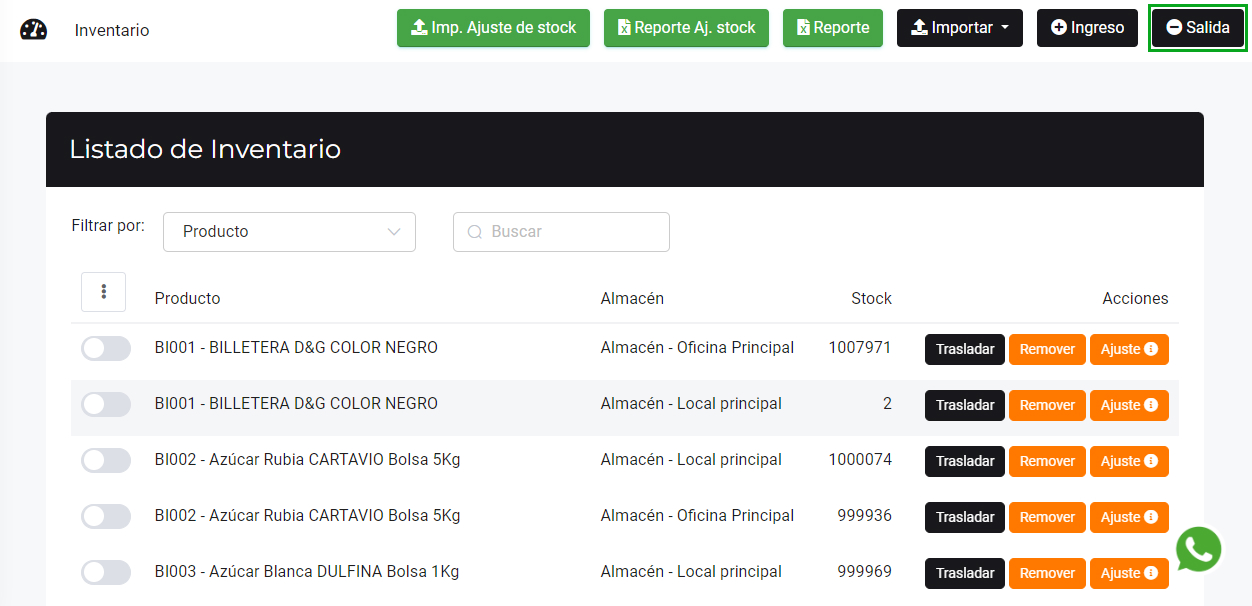Image resolution: width=1252 pixels, height=606 pixels.
Task: Open the Importar dropdown menu
Action: 959,28
